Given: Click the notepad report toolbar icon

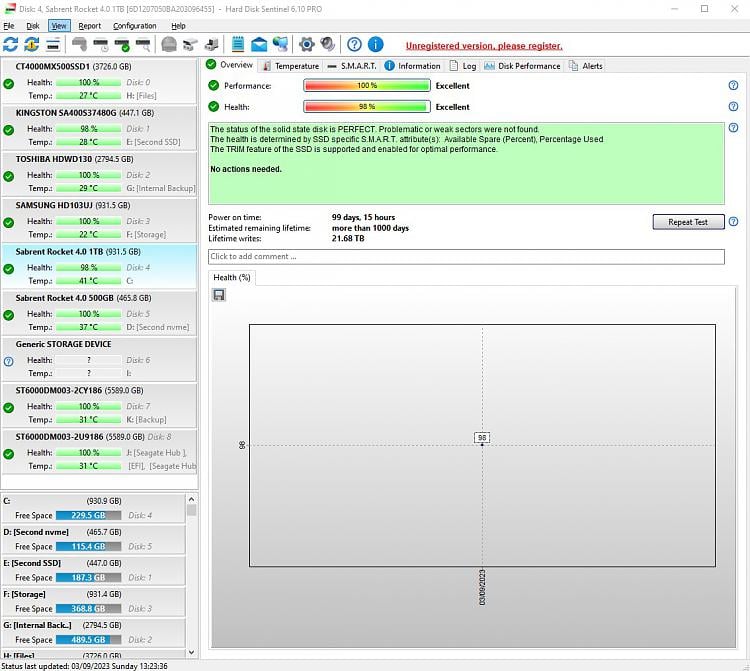Looking at the screenshot, I should (x=238, y=44).
